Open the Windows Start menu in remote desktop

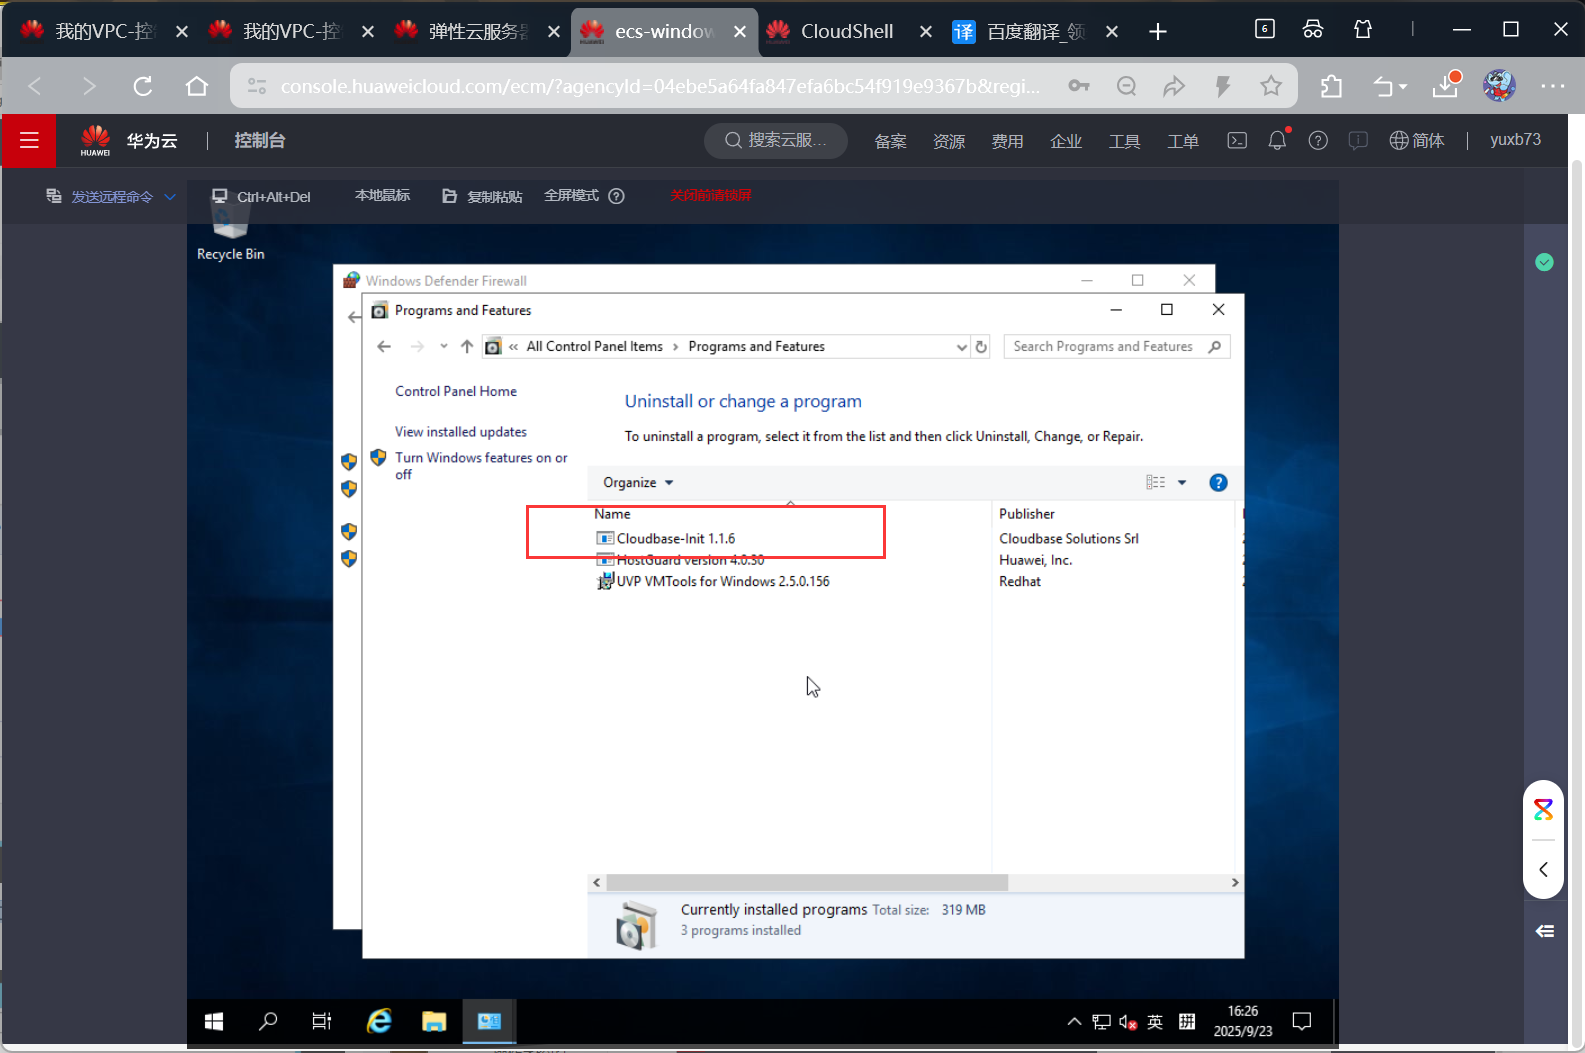pos(213,1021)
